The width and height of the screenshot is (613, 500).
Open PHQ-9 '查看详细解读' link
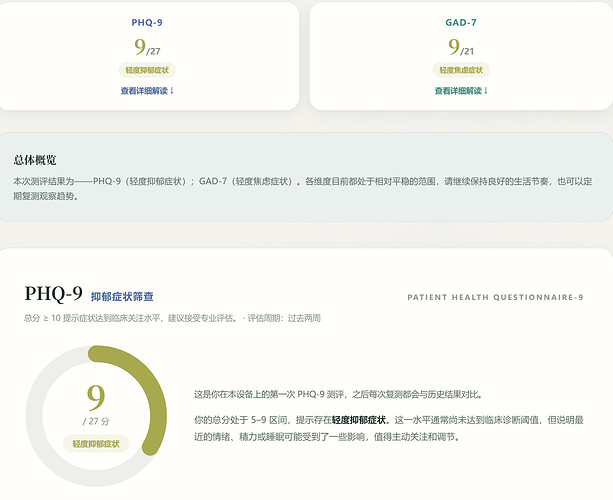click(147, 91)
